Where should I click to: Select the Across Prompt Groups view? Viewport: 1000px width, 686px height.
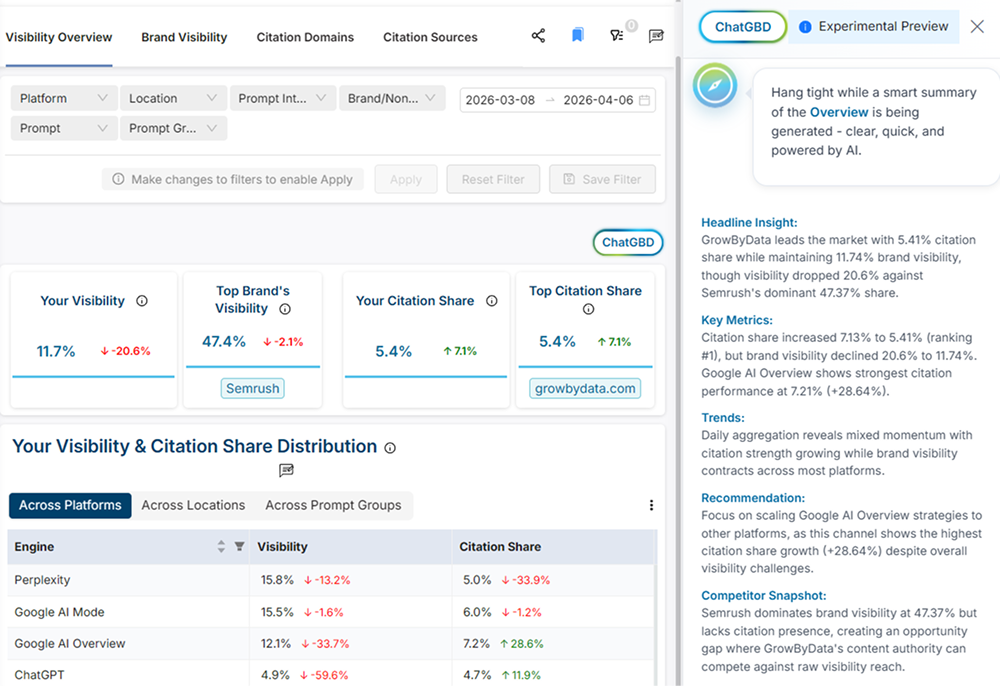(x=333, y=505)
